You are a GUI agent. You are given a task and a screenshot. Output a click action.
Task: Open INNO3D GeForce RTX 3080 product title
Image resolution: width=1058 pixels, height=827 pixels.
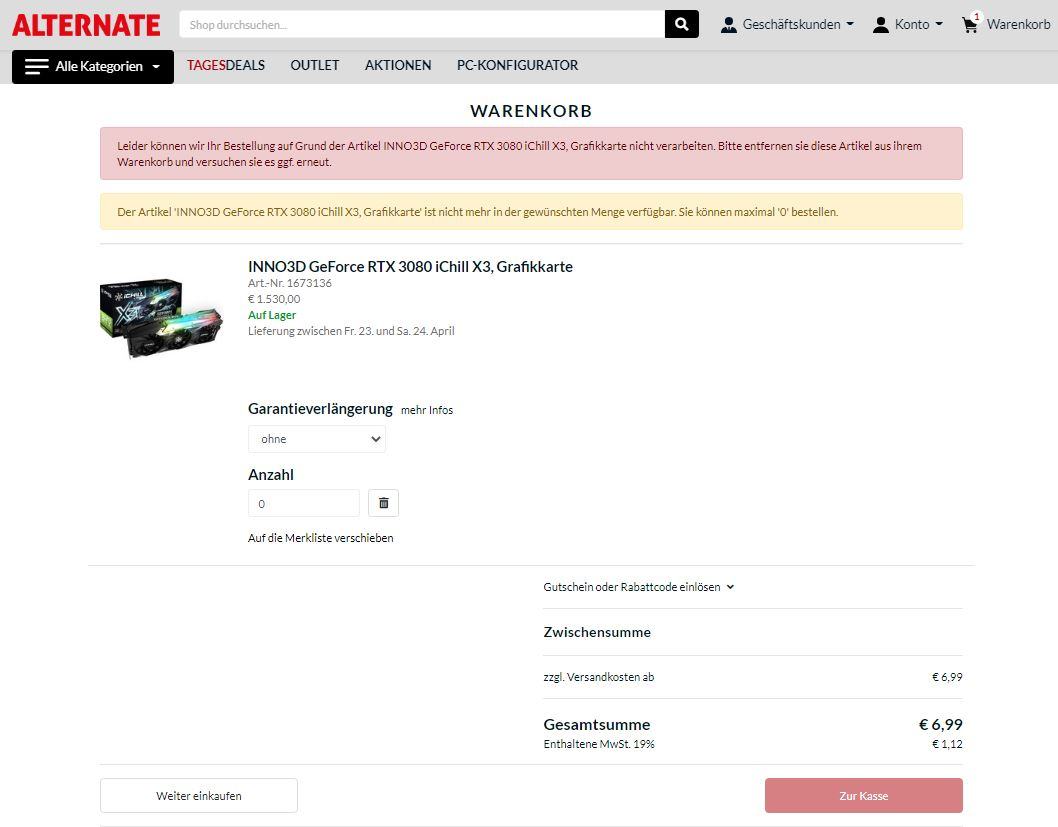click(410, 266)
